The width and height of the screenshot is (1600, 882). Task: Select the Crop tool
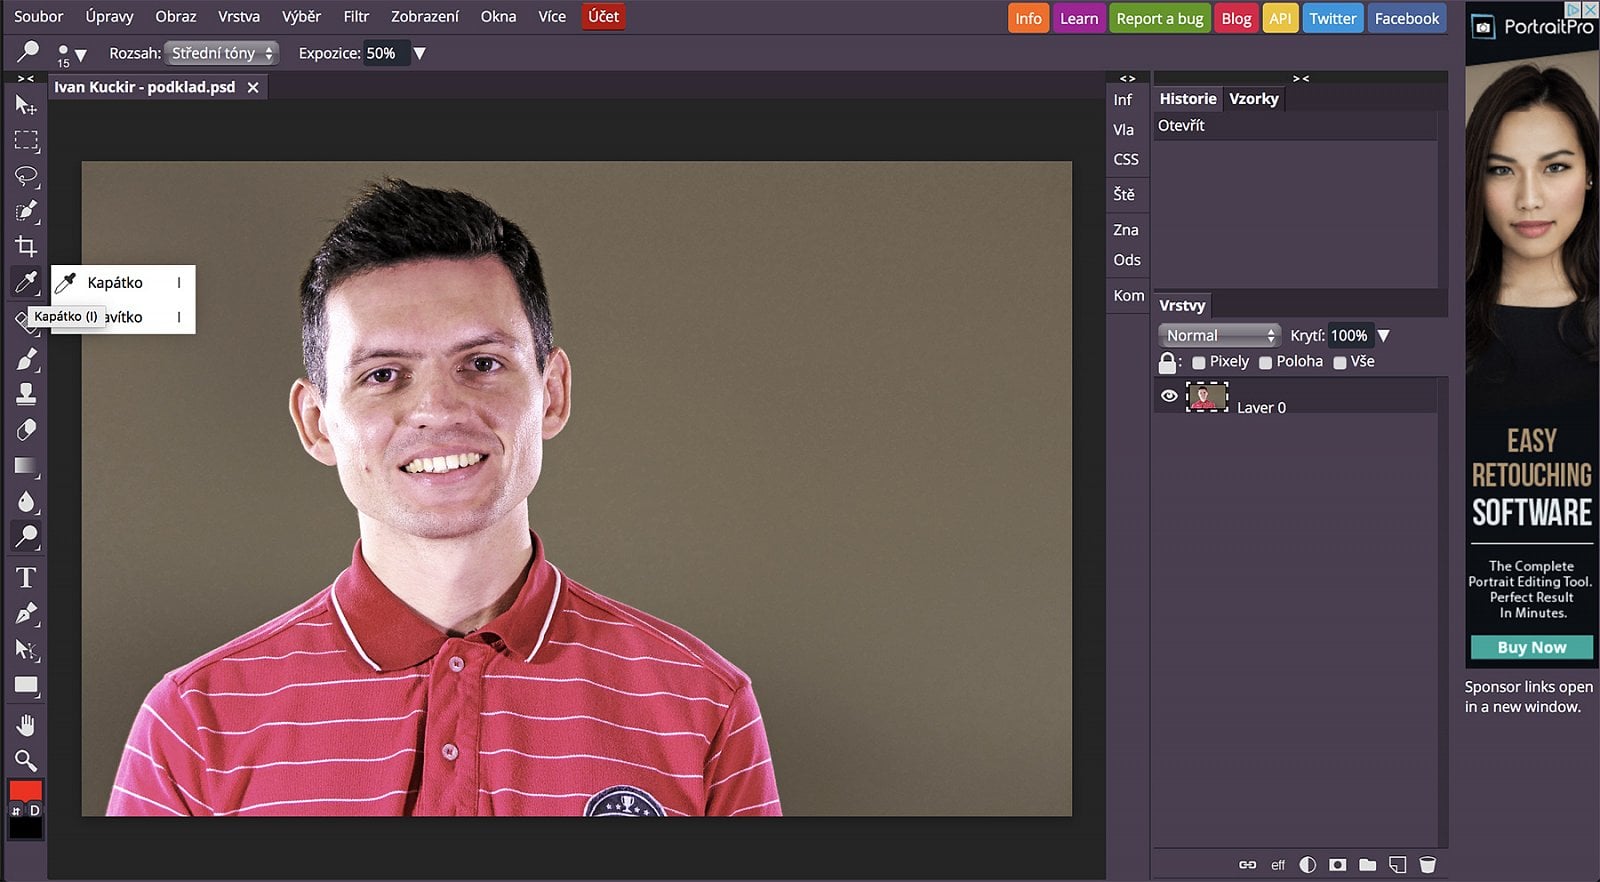click(x=26, y=246)
